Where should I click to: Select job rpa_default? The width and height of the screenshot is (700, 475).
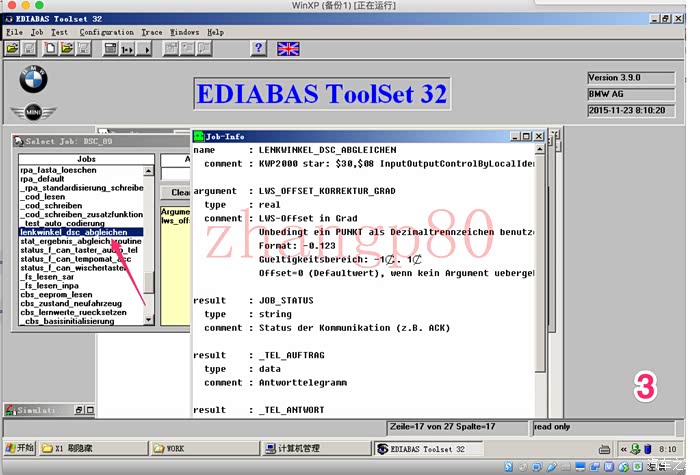tap(42, 179)
